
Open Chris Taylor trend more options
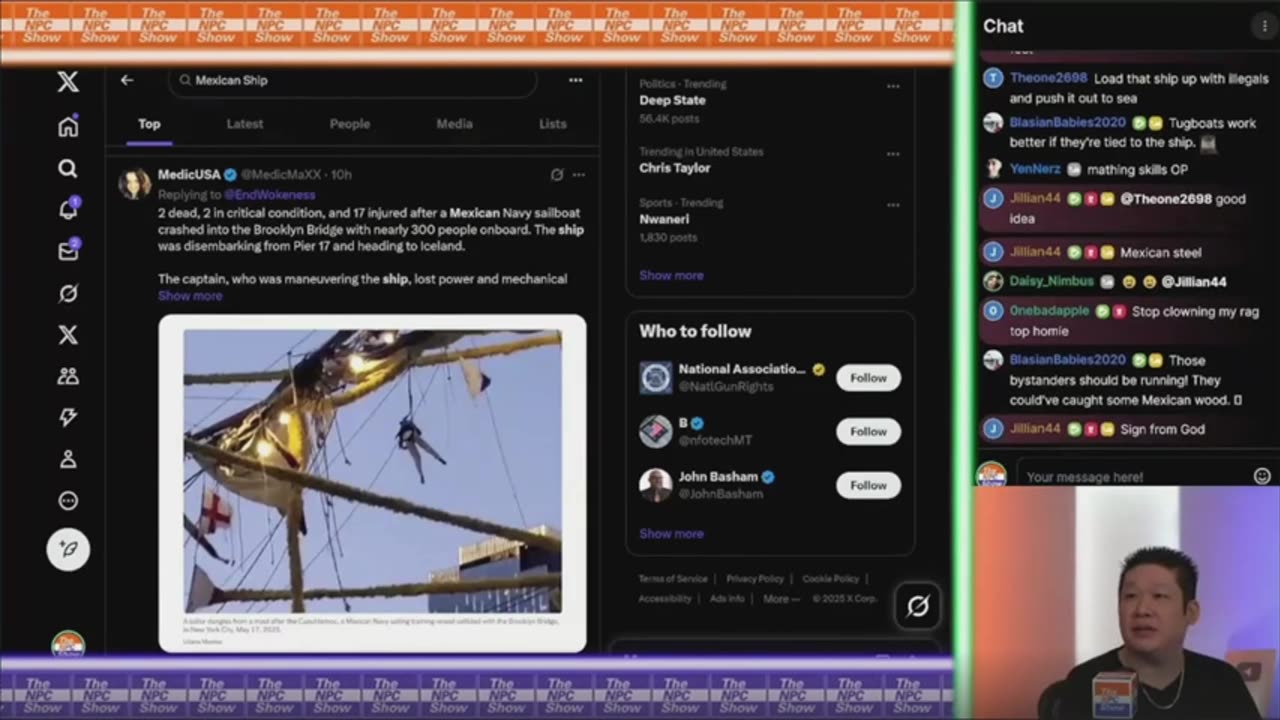click(893, 154)
